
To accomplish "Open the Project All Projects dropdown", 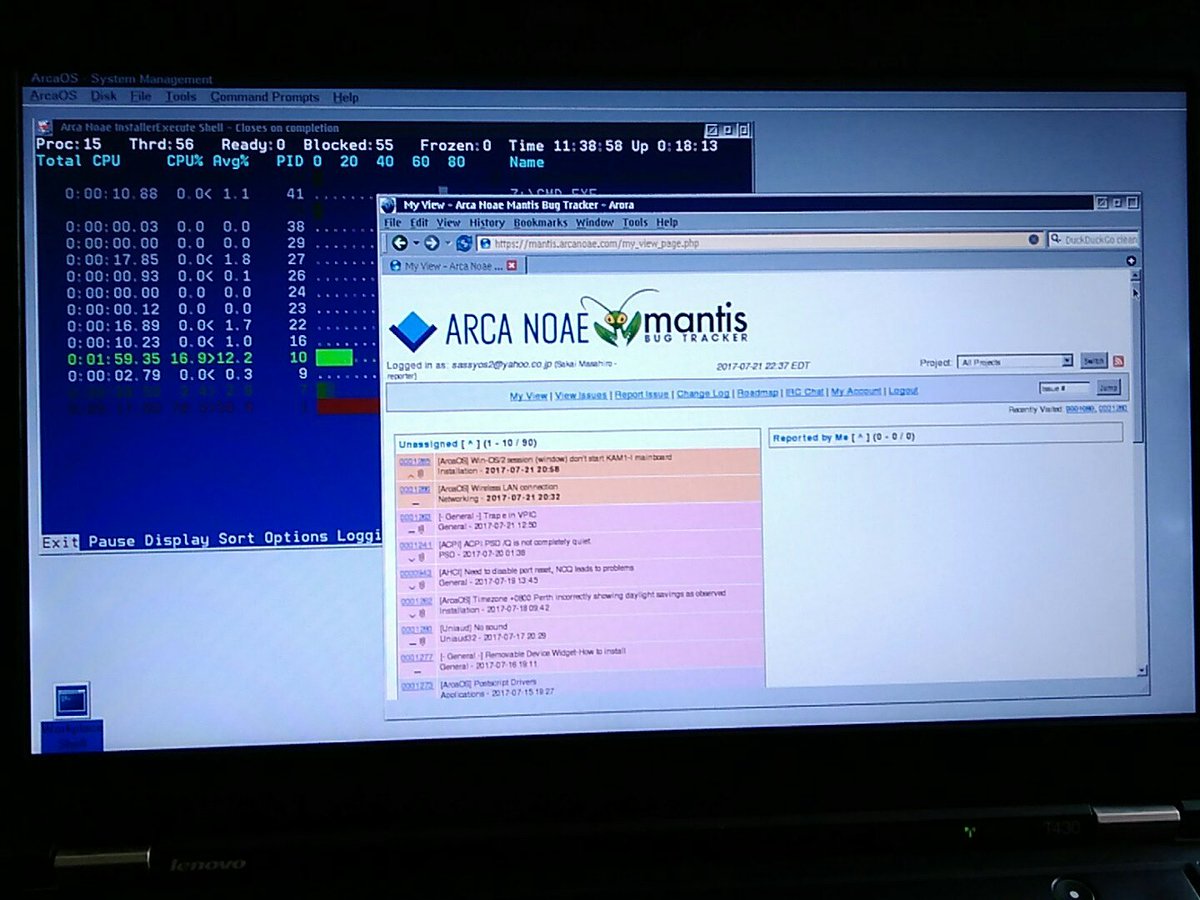I will click(x=1014, y=361).
